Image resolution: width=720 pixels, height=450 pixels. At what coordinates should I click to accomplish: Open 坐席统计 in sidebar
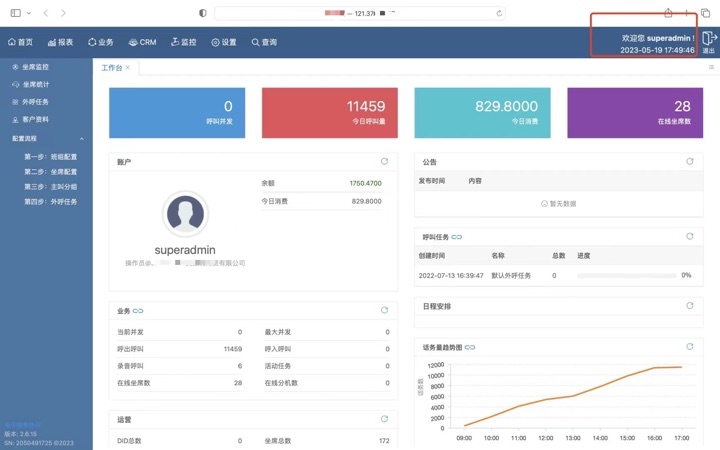point(30,84)
